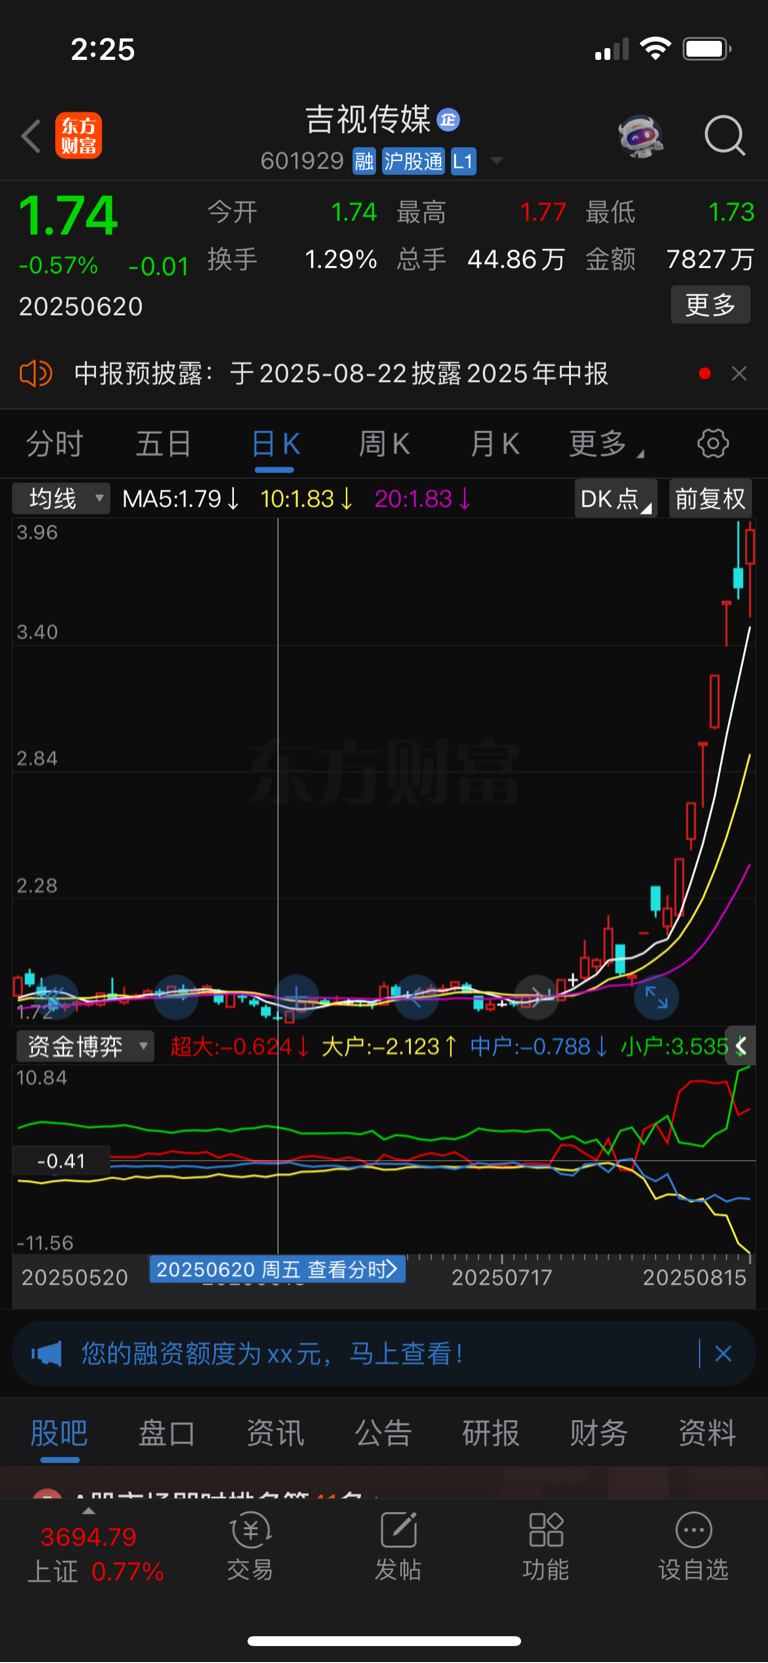Screen dimensions: 768x1663
Task: Dismiss the 中报预披露 notice bar
Action: pos(739,374)
